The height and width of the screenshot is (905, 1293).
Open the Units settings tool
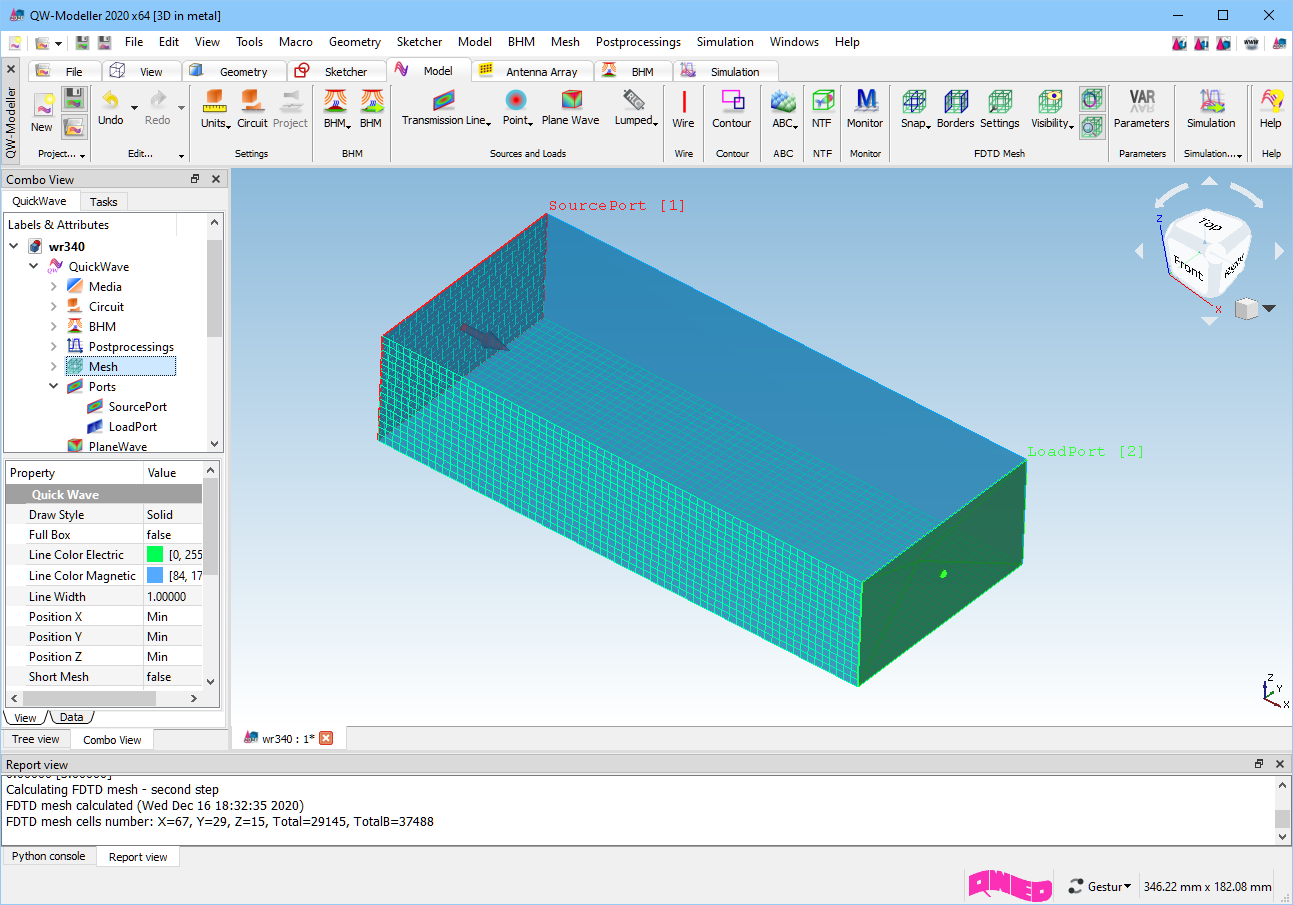(x=213, y=109)
